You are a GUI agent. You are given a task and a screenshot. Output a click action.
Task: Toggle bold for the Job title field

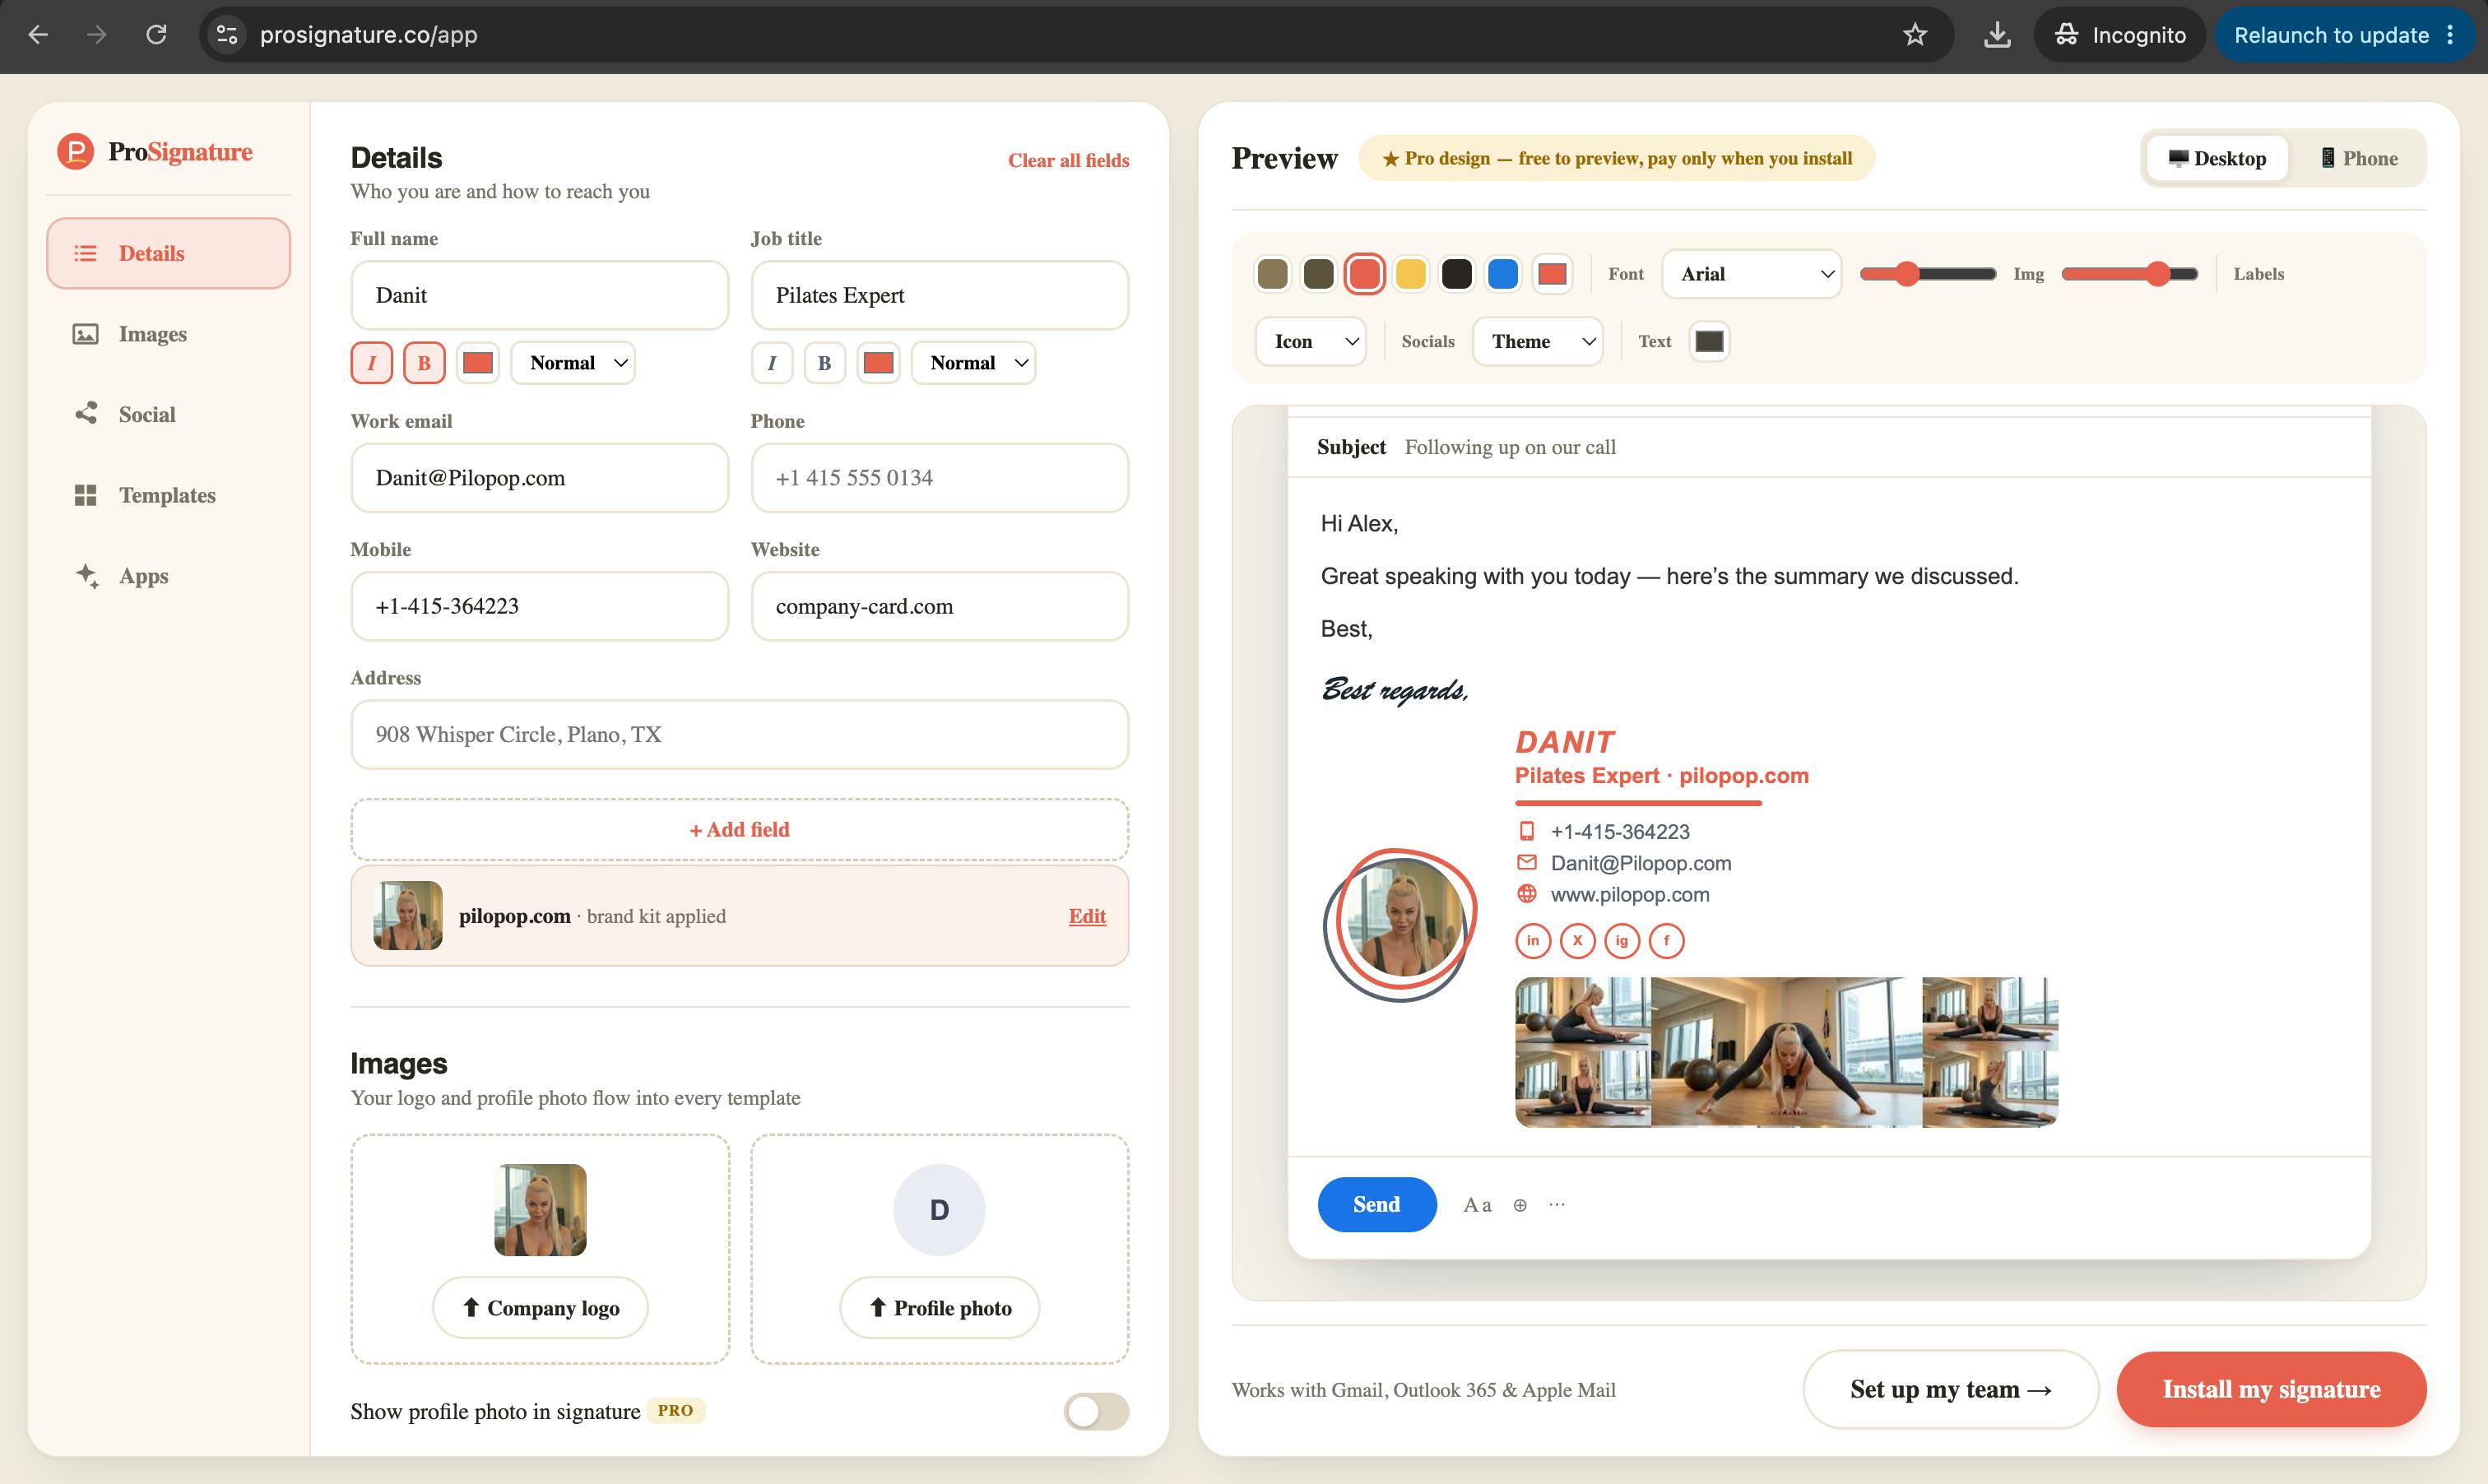824,363
